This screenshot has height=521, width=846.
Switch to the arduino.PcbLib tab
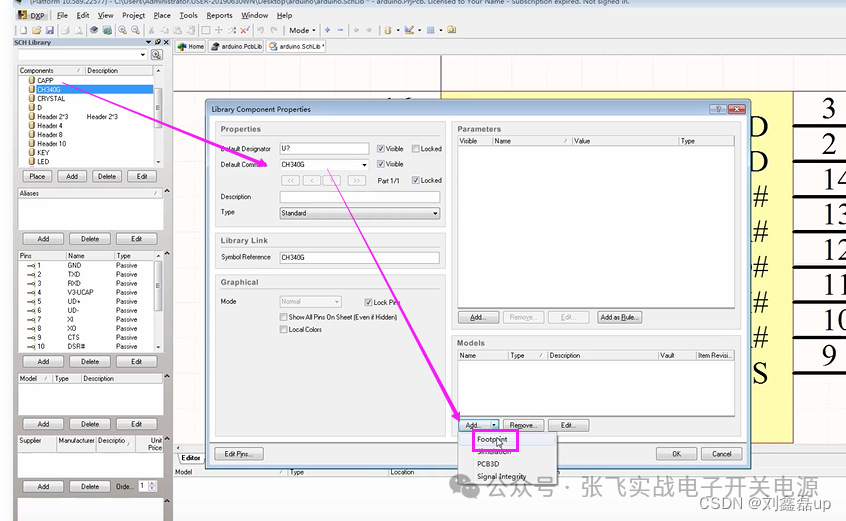(x=237, y=46)
